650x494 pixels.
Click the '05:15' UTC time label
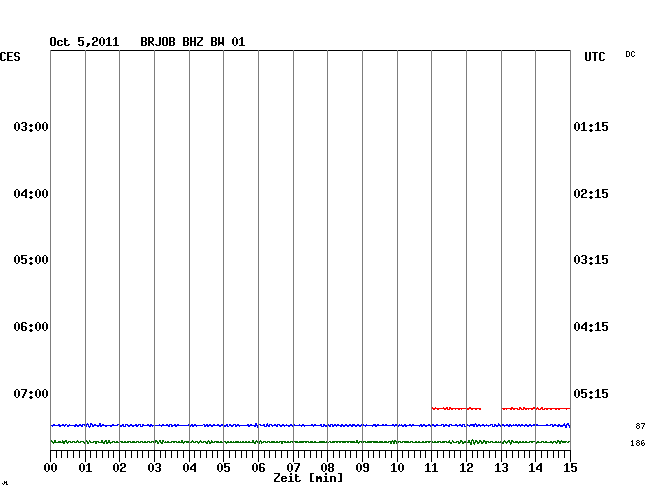pos(591,393)
